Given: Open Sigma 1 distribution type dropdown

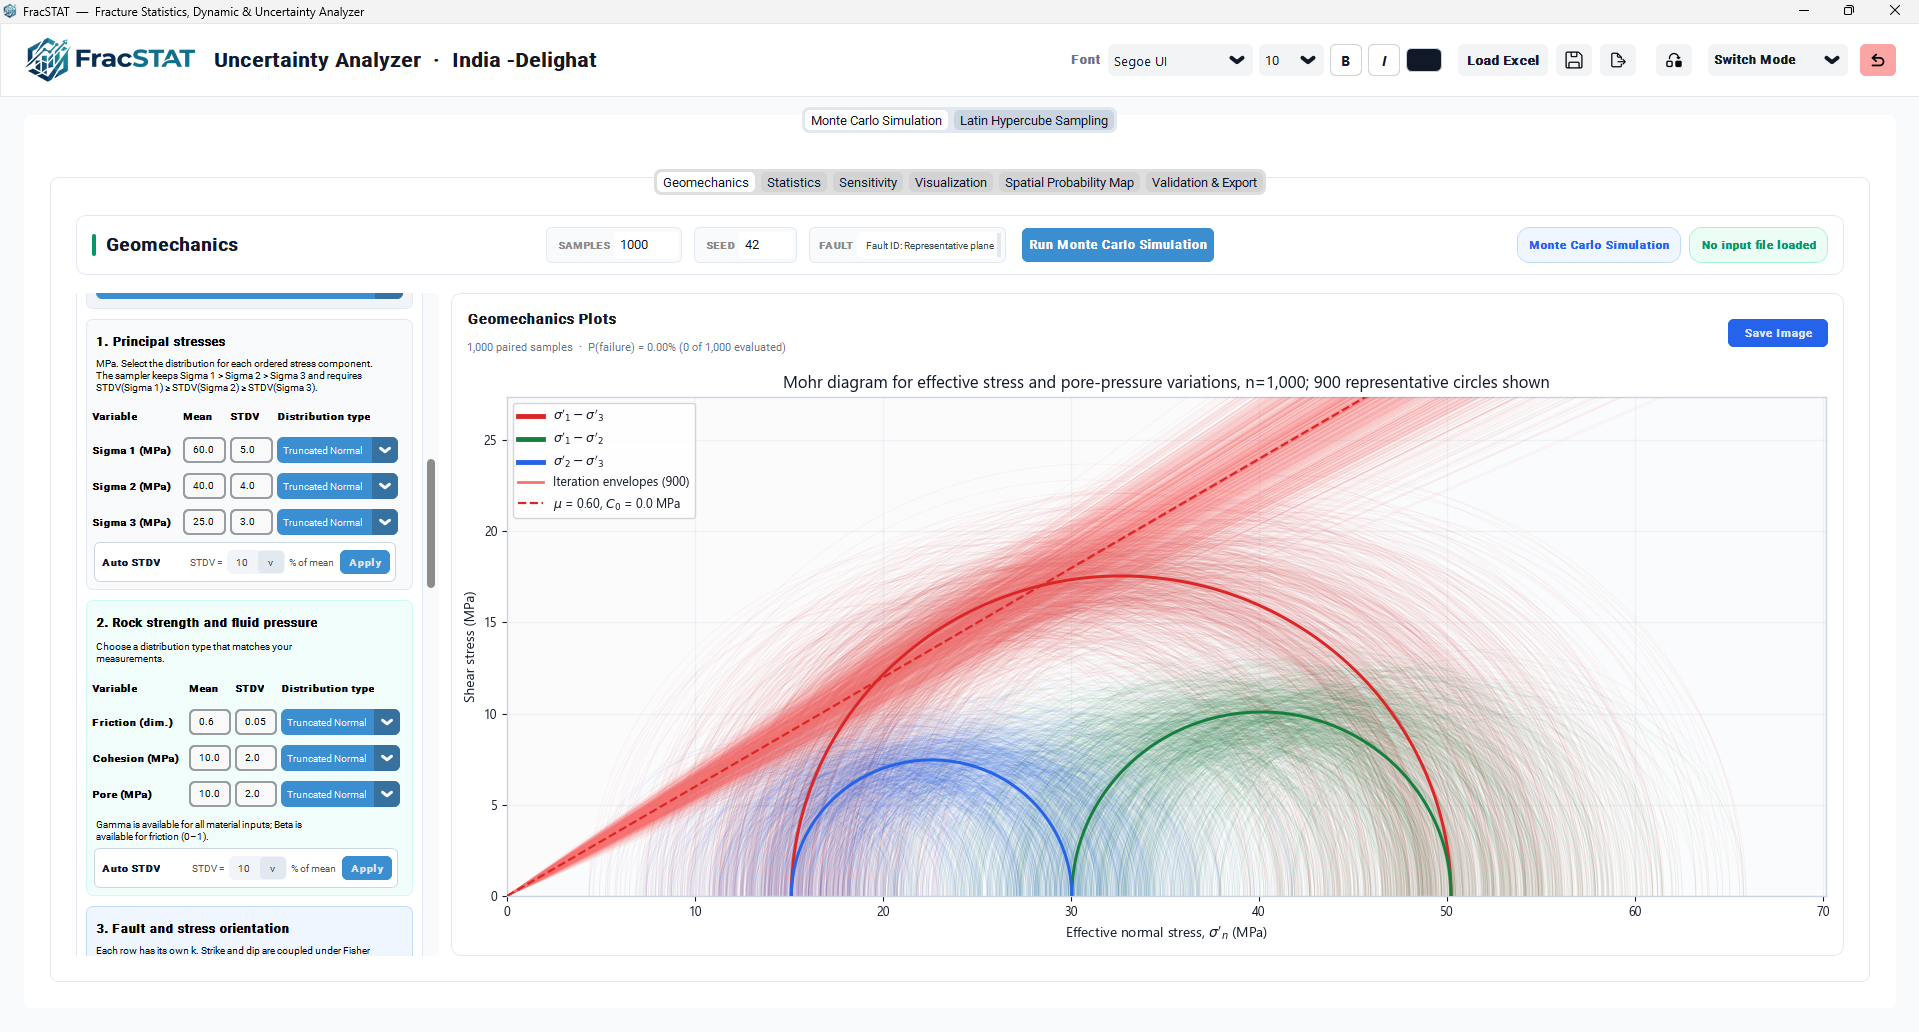Looking at the screenshot, I should pyautogui.click(x=337, y=450).
